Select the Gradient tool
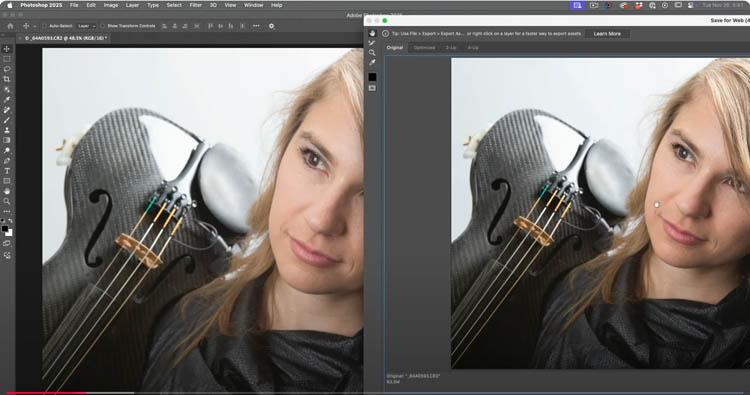Image resolution: width=750 pixels, height=395 pixels. point(7,140)
